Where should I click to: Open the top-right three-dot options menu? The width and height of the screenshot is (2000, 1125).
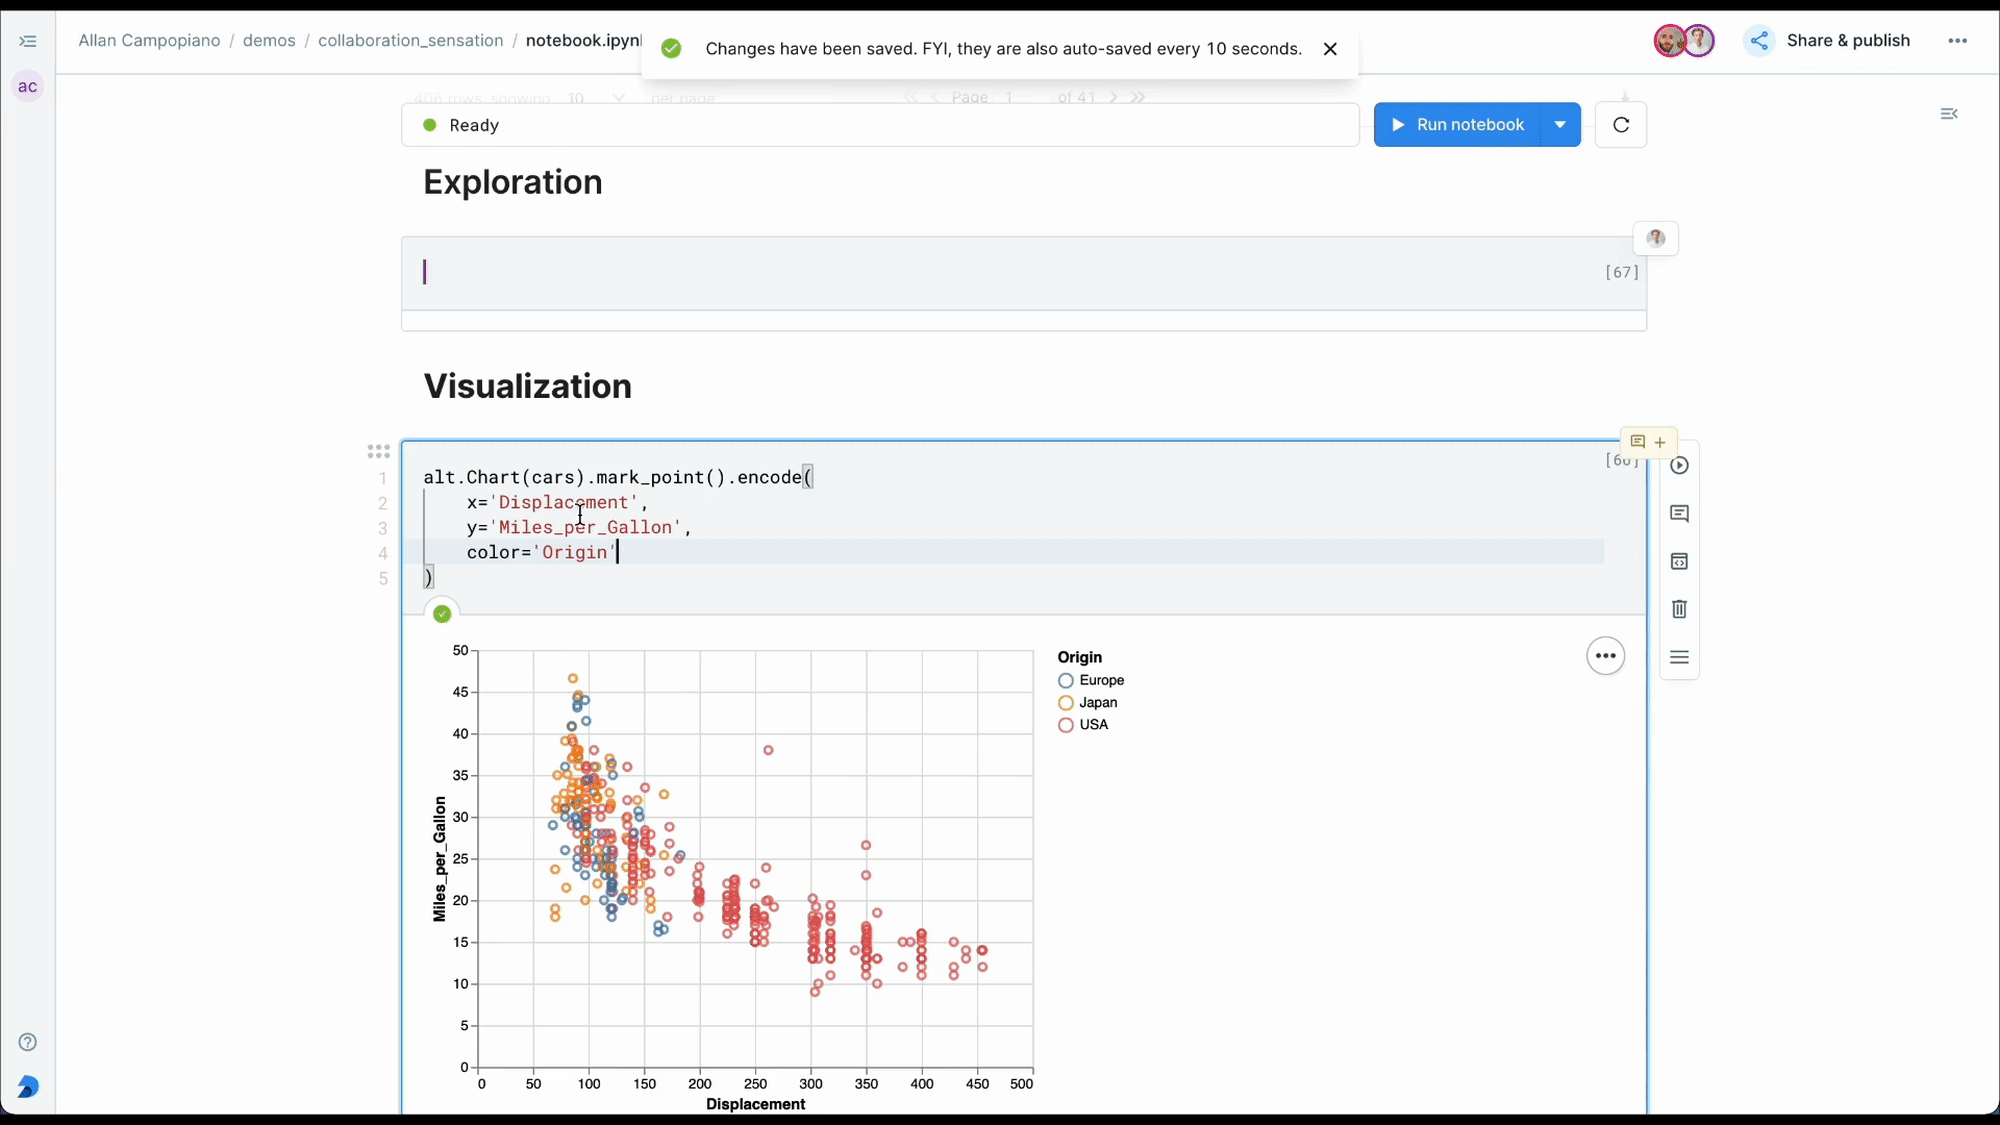point(1957,41)
